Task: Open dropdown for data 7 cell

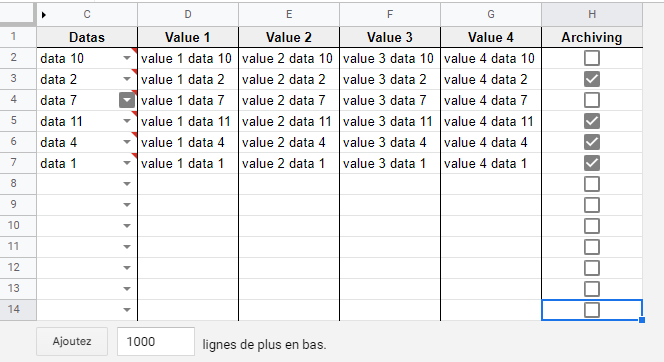Action: click(127, 100)
